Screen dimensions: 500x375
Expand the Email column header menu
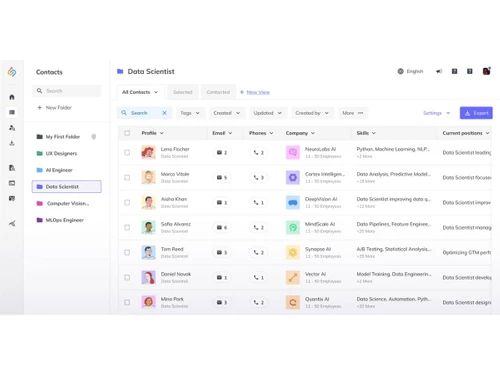[230, 133]
